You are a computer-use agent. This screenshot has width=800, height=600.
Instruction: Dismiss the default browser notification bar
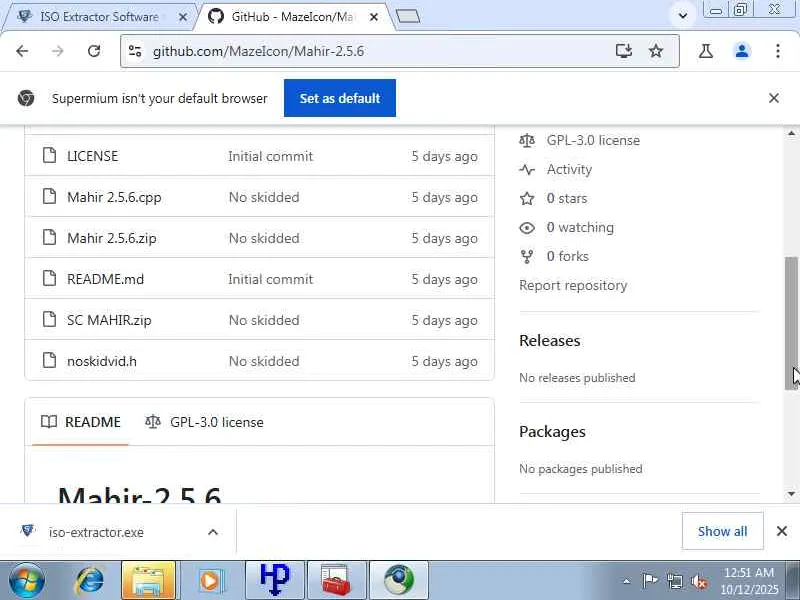(773, 98)
